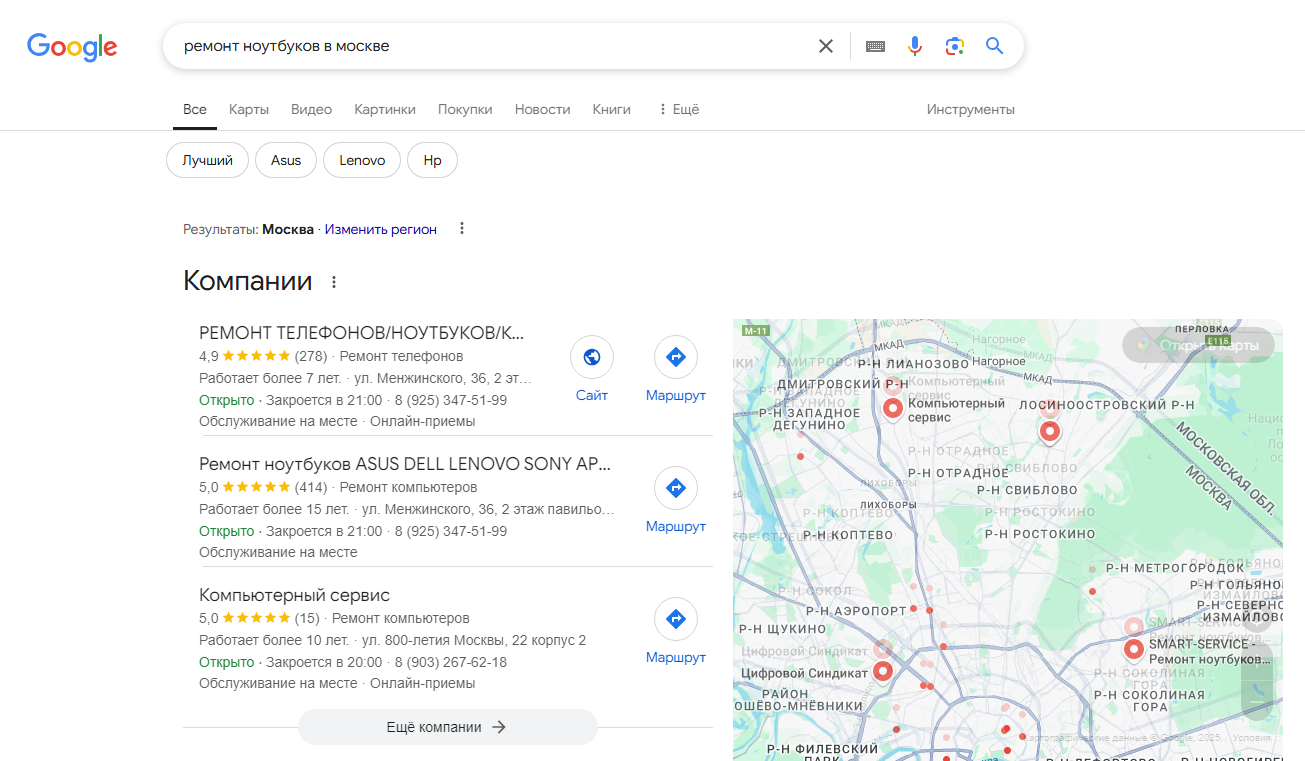The image size is (1305, 761).
Task: Expand the Ещё more-tabs menu
Action: pos(678,109)
